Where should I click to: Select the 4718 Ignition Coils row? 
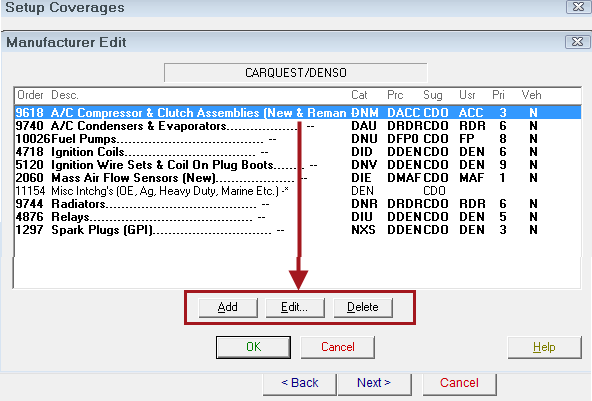298,152
